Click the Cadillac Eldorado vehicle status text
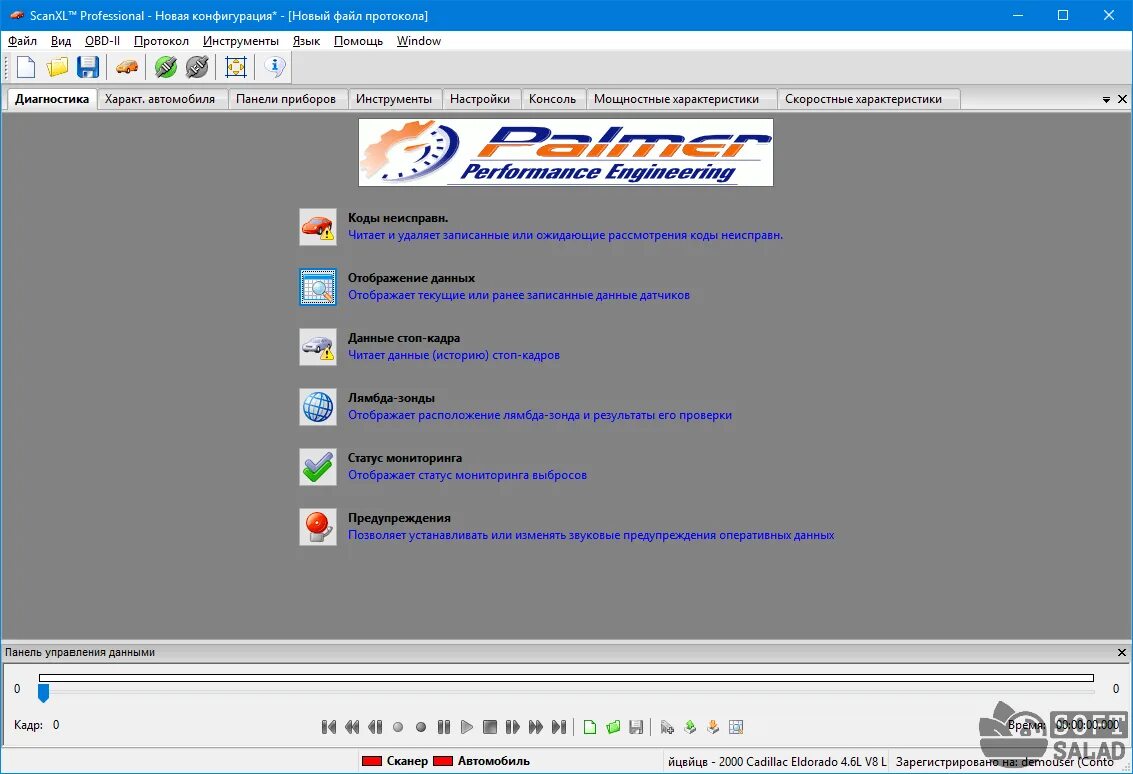Viewport: 1133px width, 774px height. coord(777,762)
